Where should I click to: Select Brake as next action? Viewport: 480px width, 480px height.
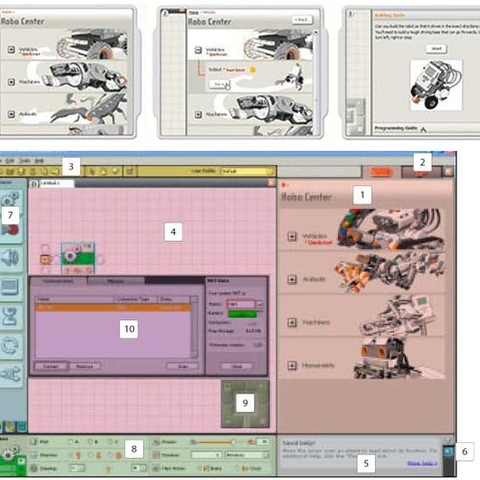[x=212, y=469]
